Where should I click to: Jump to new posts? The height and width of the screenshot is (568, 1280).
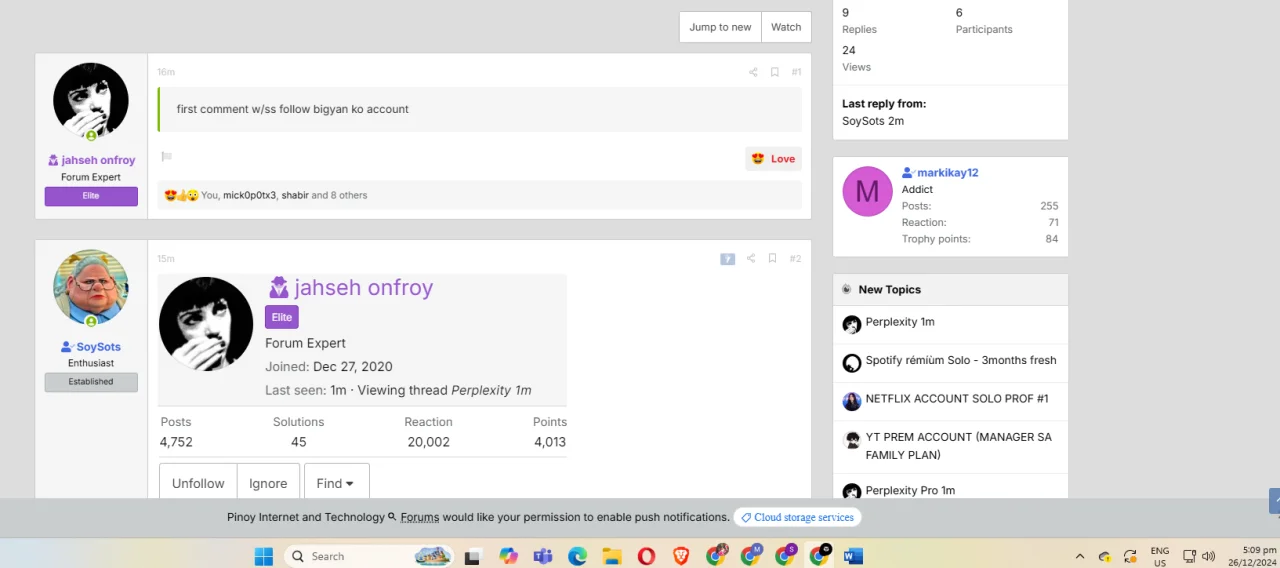pyautogui.click(x=720, y=27)
